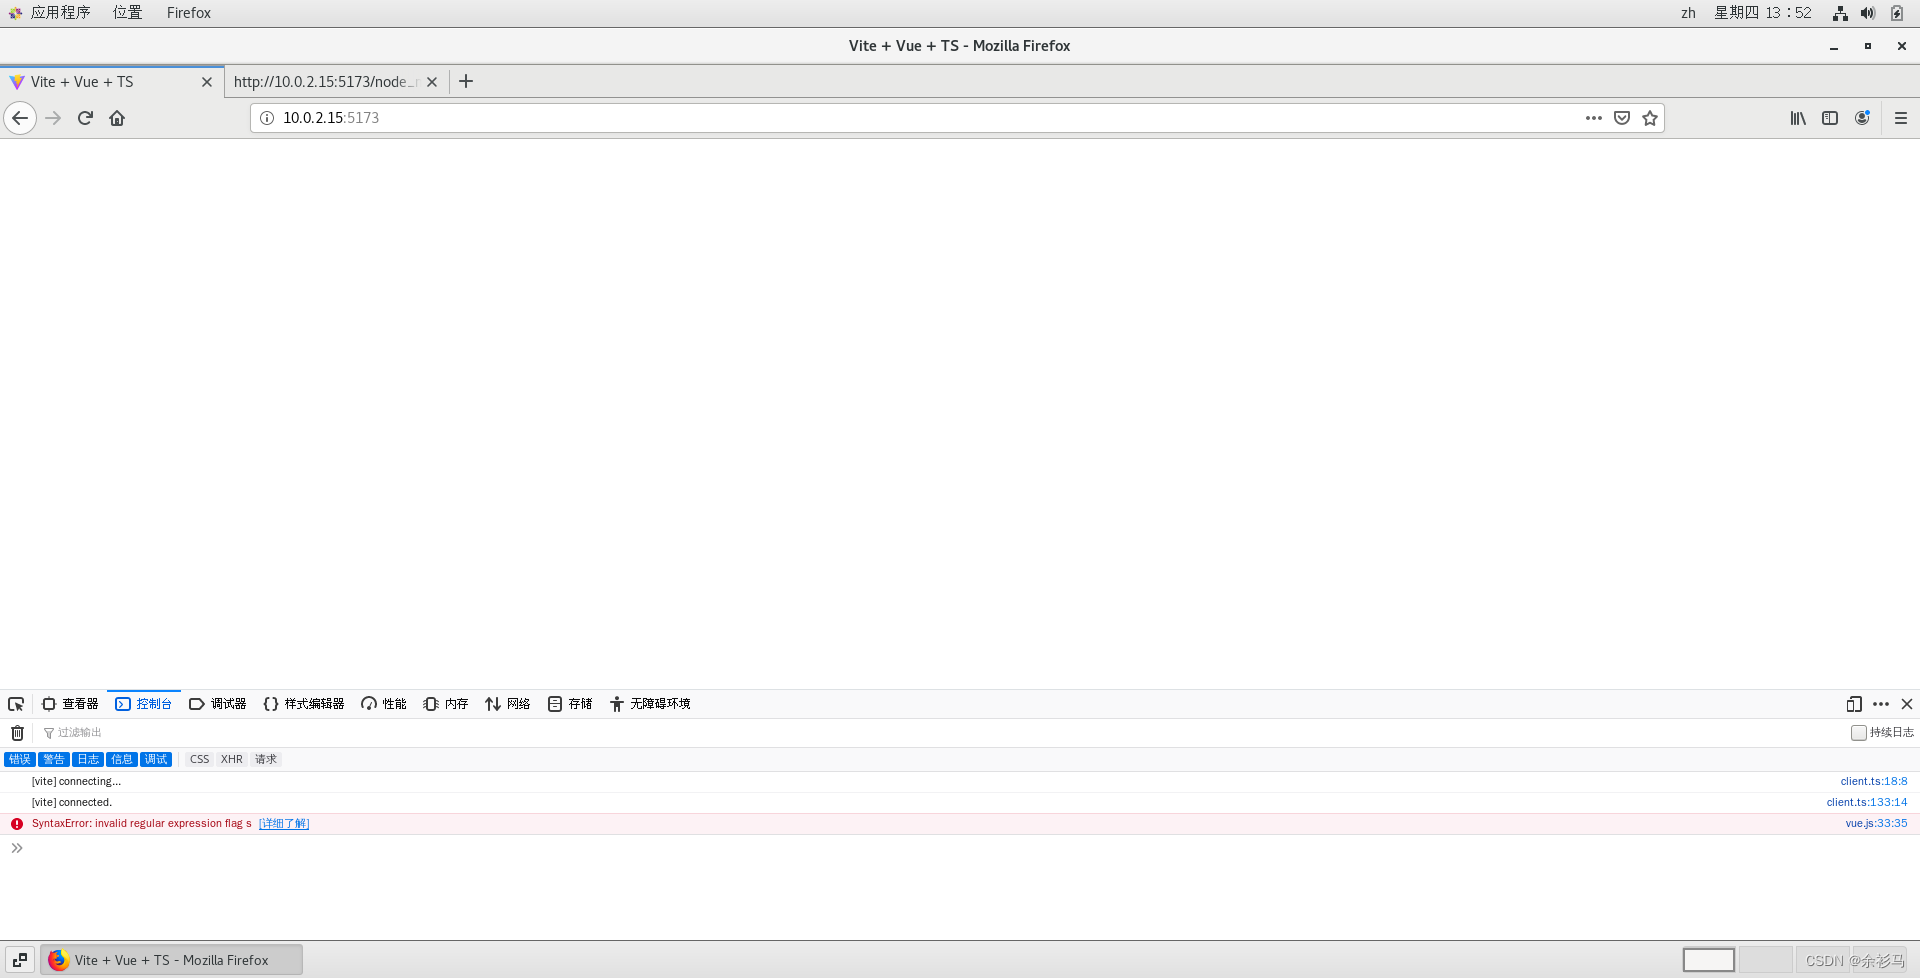This screenshot has height=978, width=1920.
Task: Pick an element from the page
Action: coord(16,704)
